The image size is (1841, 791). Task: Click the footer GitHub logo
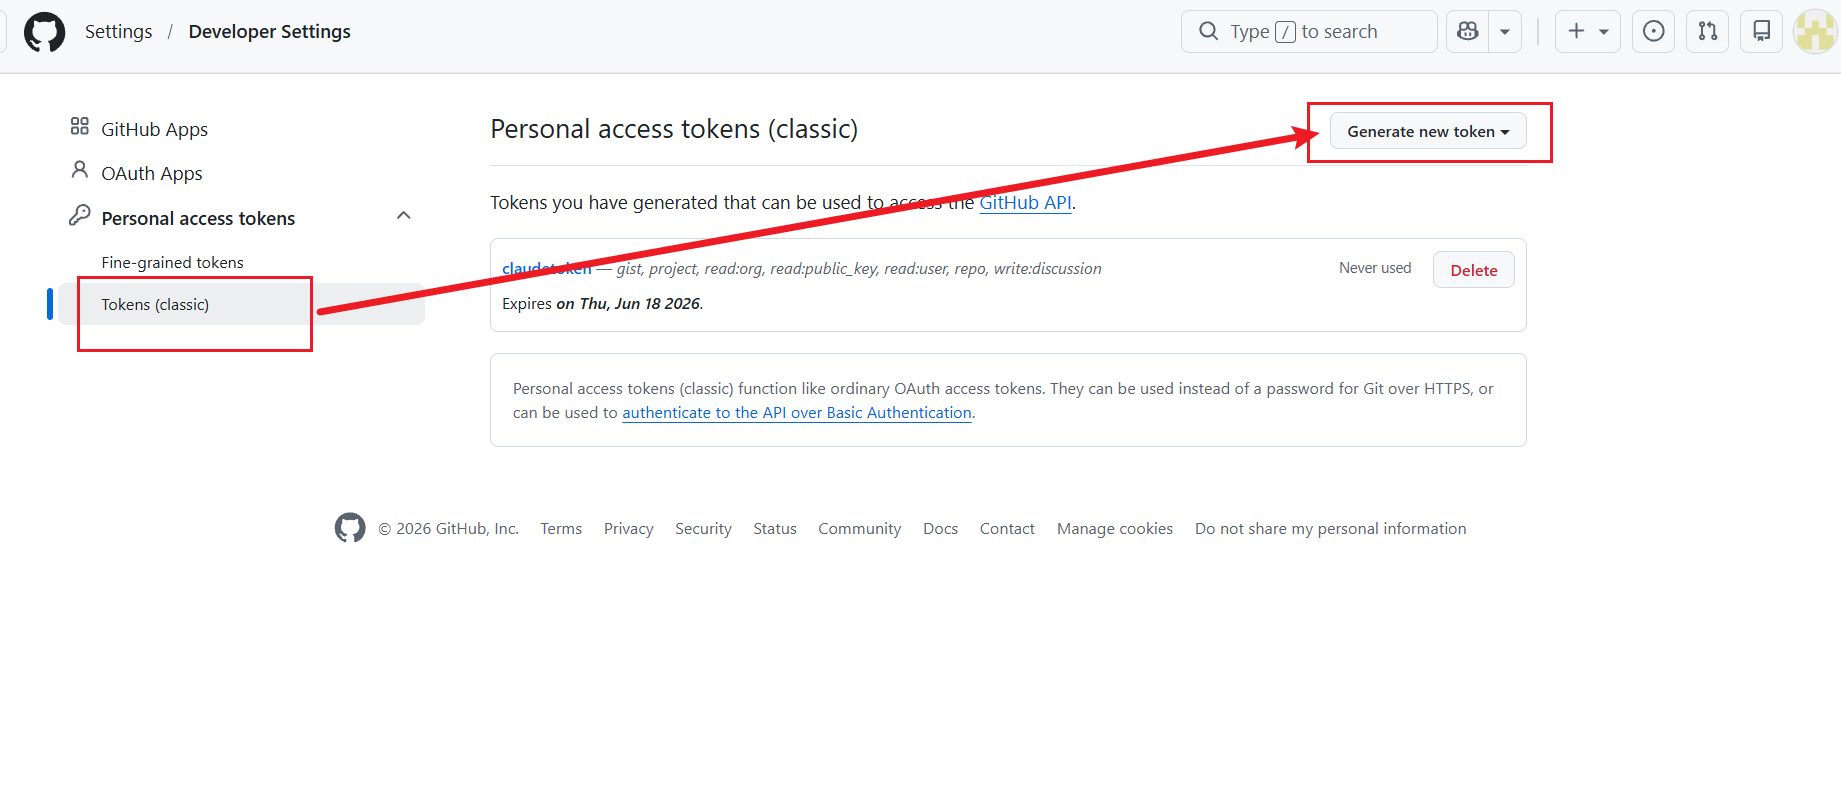click(350, 527)
